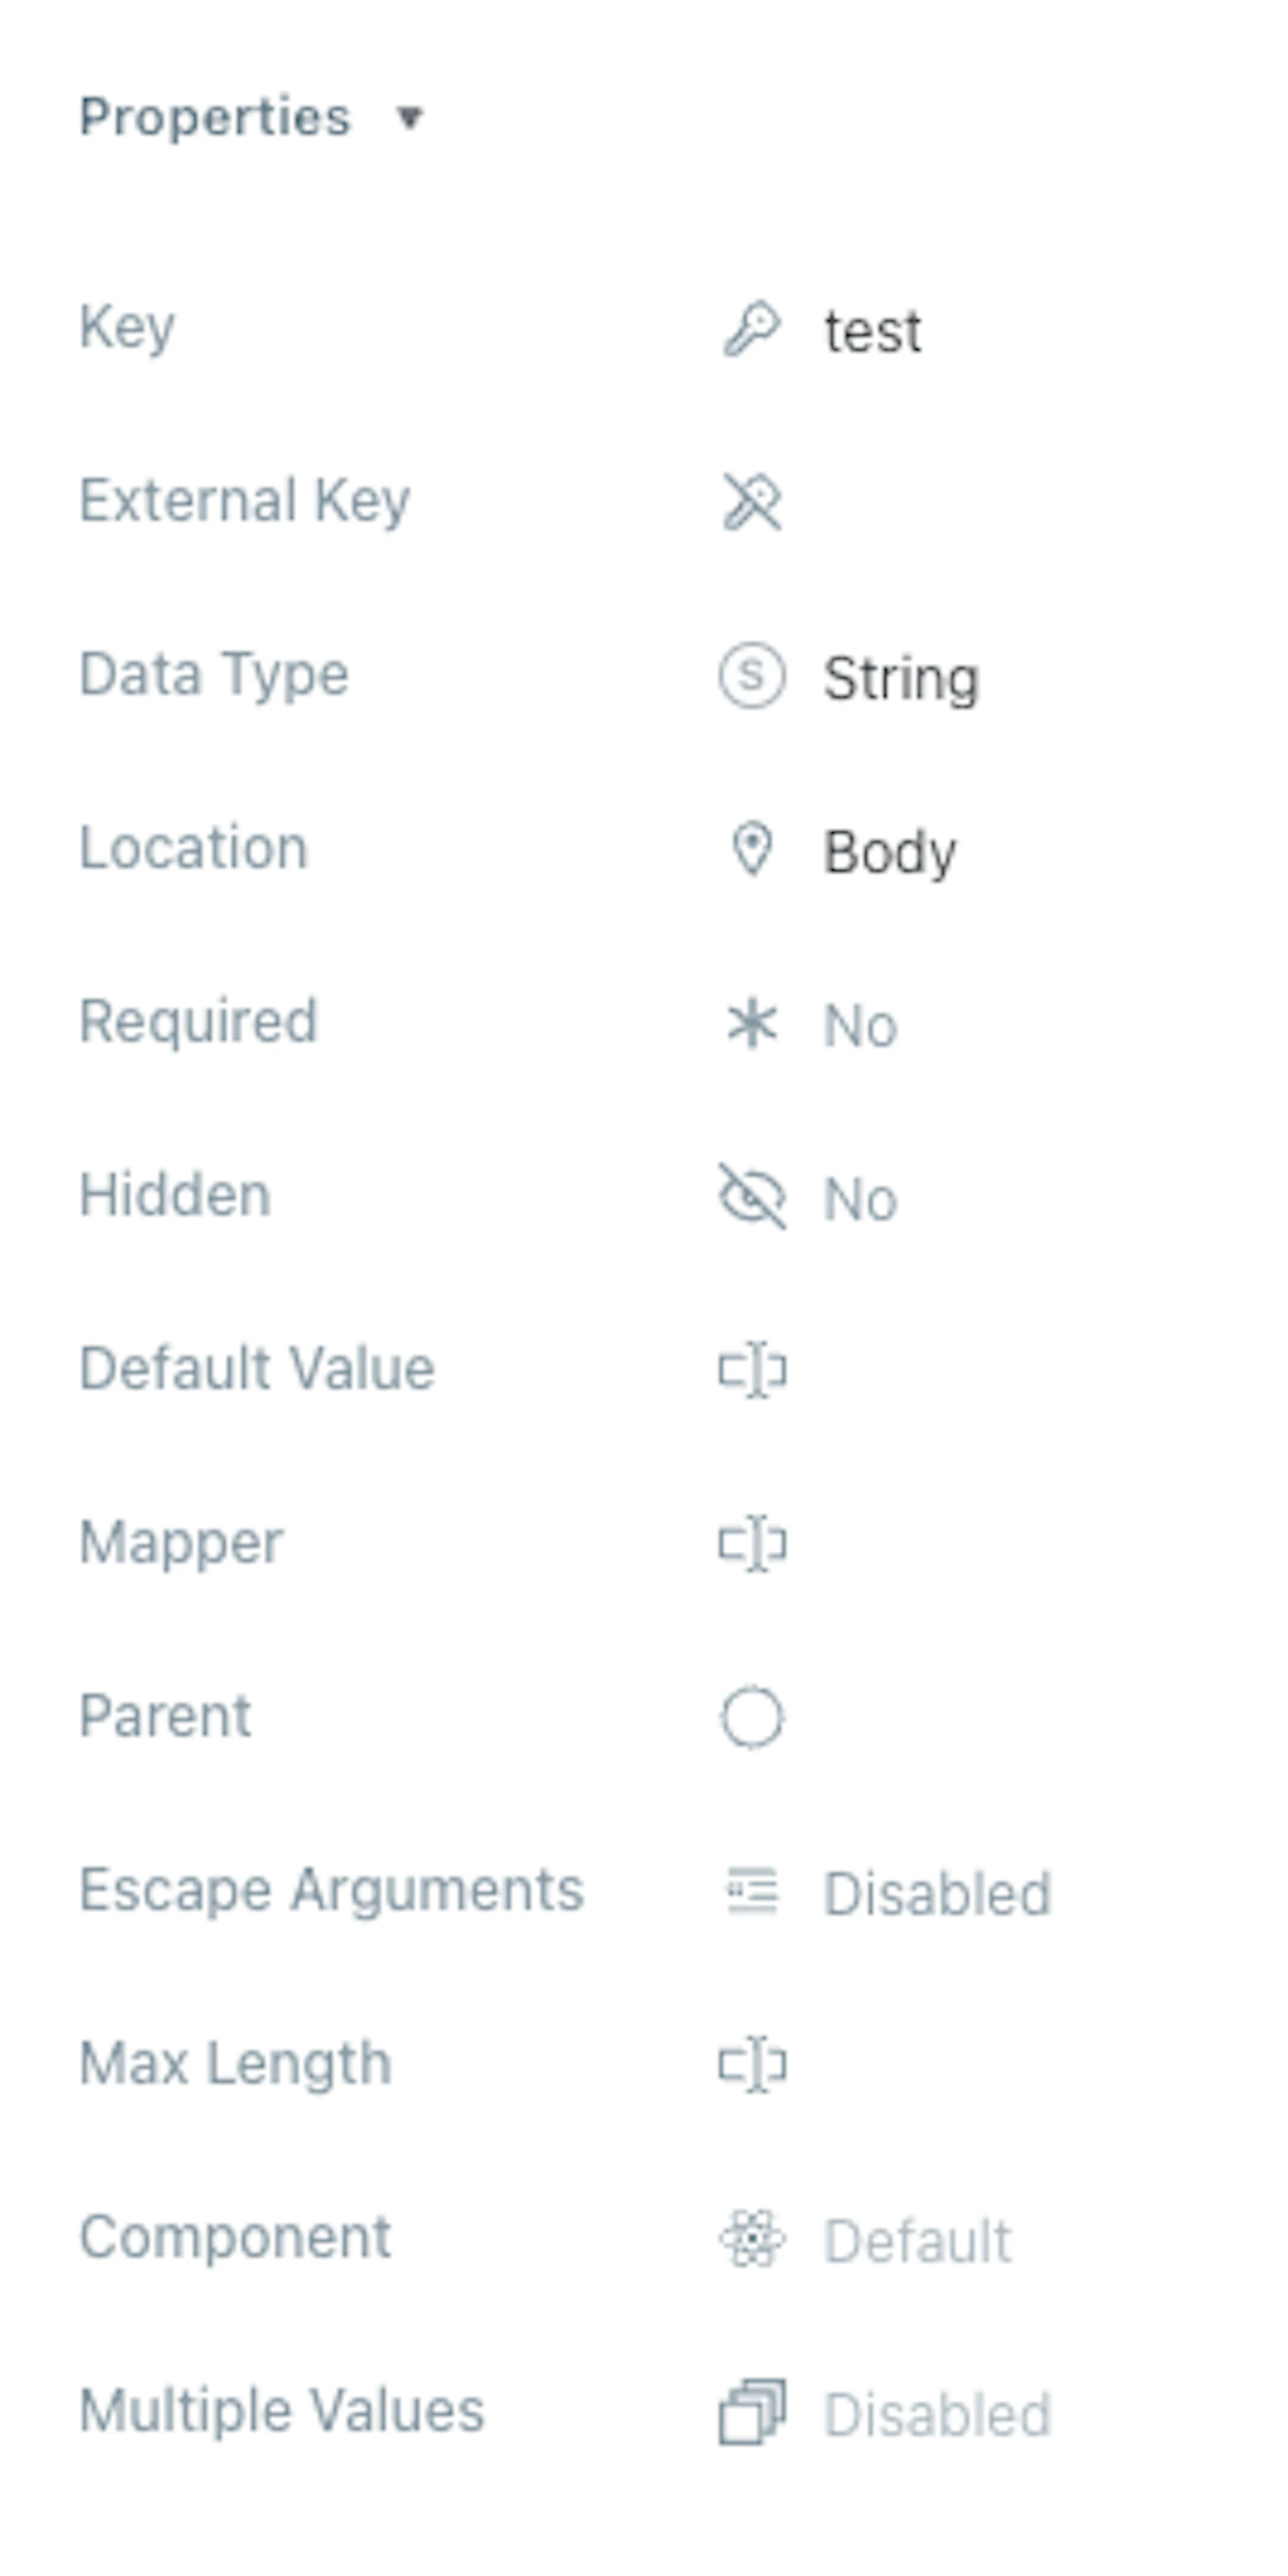Click the asterisk Required icon

point(751,1023)
